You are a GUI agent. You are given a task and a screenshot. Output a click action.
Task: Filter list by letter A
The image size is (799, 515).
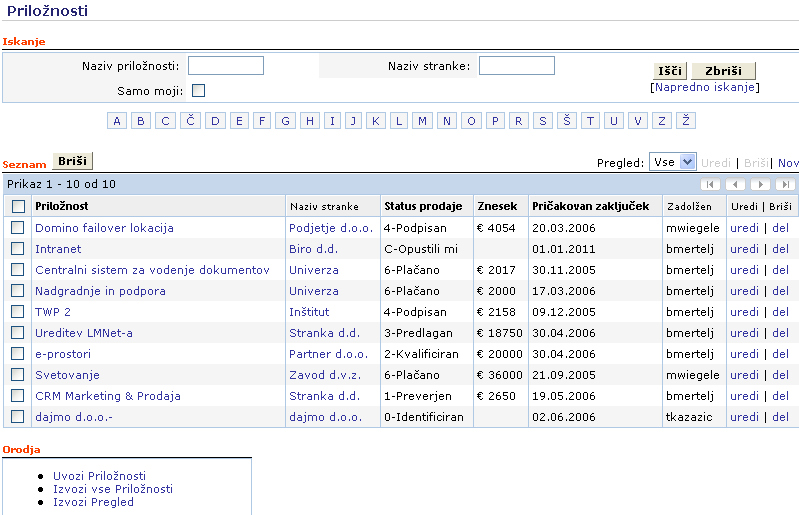pyautogui.click(x=117, y=121)
